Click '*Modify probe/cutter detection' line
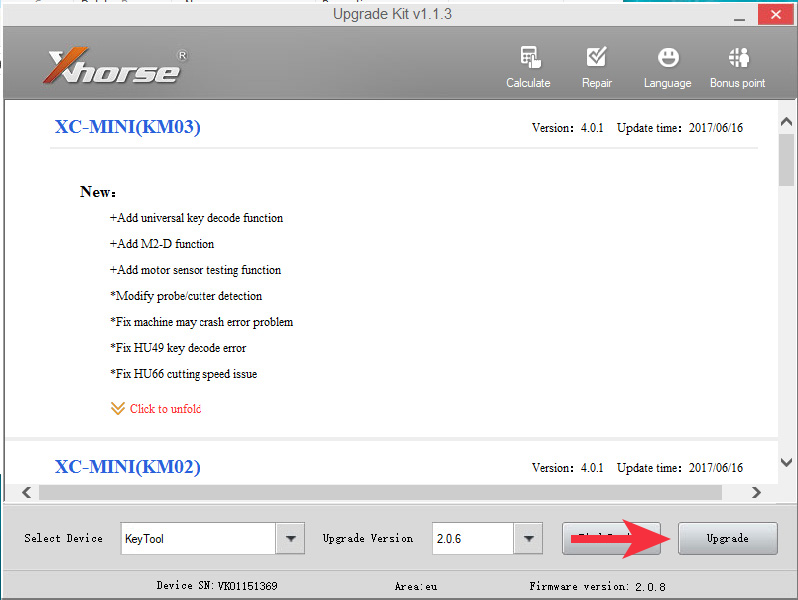Image resolution: width=798 pixels, height=600 pixels. (186, 296)
